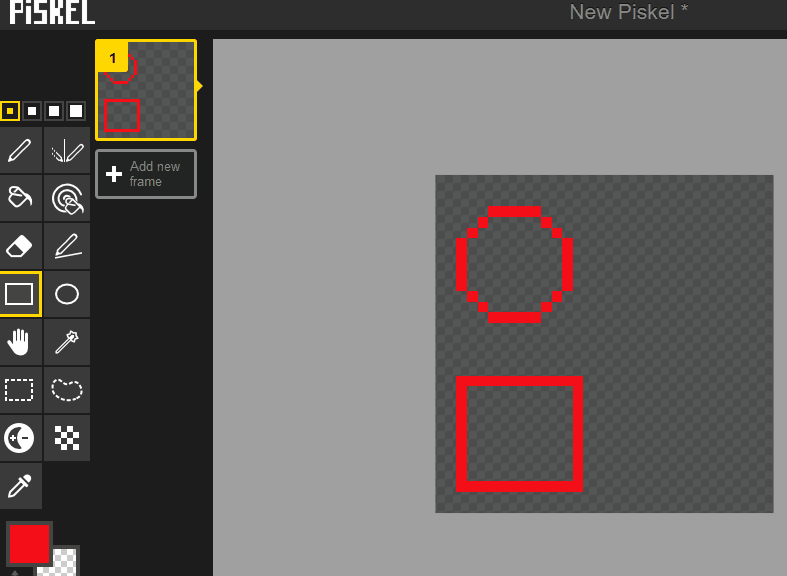Activate the Eraser tool

(x=20, y=246)
